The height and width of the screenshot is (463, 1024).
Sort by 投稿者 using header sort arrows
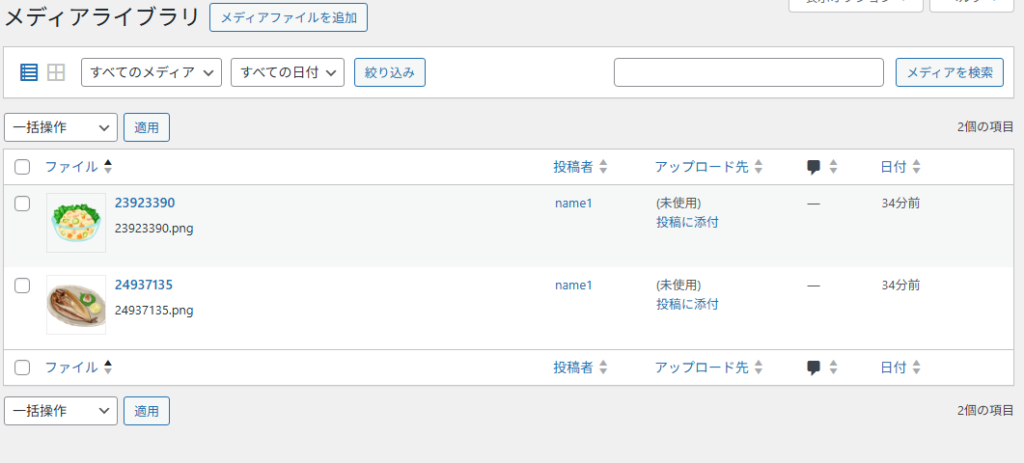[x=603, y=167]
